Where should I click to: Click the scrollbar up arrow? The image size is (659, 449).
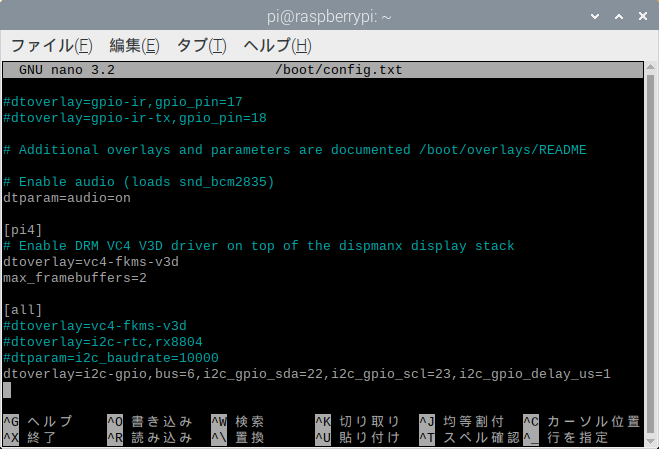point(651,67)
